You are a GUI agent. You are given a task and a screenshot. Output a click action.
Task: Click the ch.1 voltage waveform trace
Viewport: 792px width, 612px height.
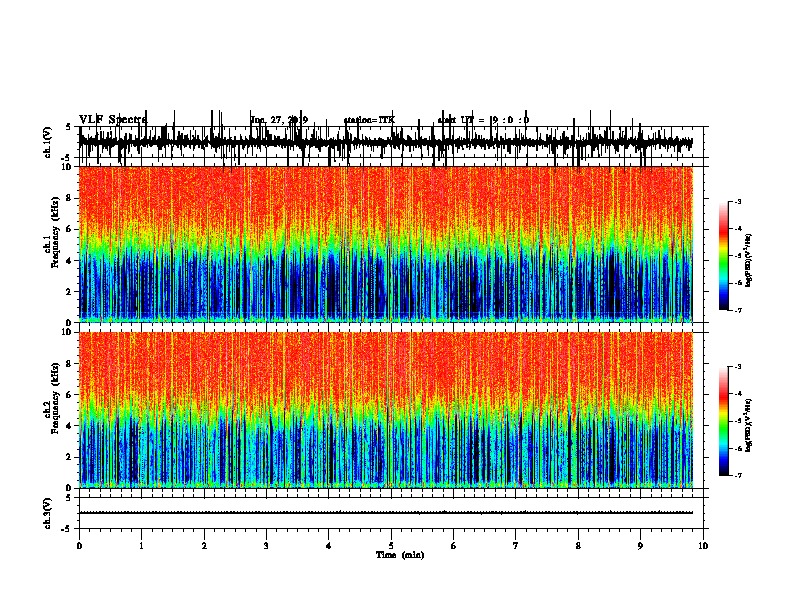tap(385, 142)
